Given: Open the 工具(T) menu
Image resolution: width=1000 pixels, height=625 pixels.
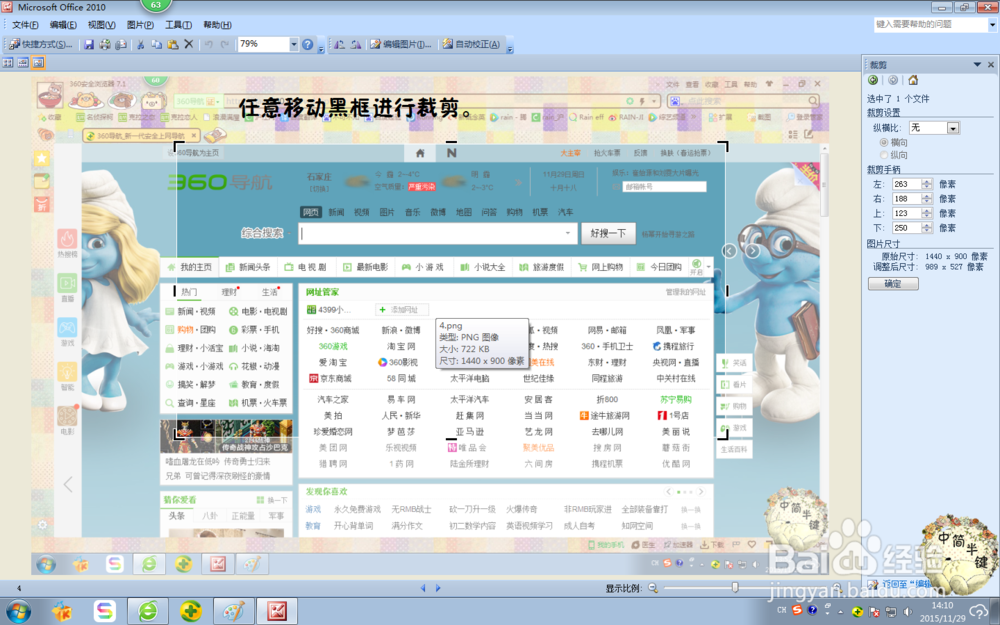Looking at the screenshot, I should (x=178, y=25).
